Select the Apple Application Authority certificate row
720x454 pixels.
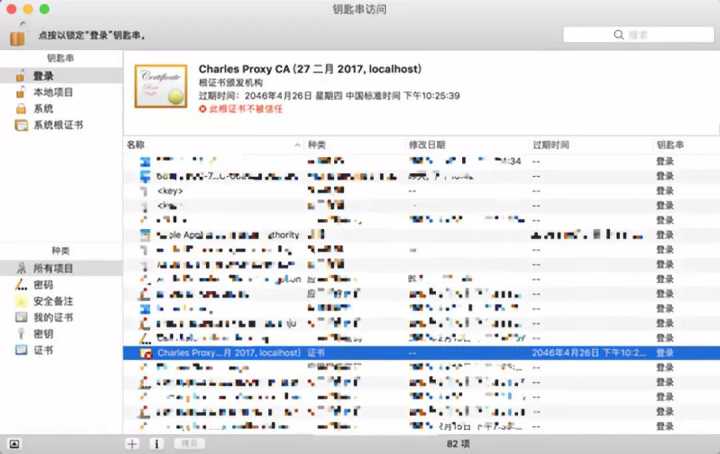tap(421, 235)
